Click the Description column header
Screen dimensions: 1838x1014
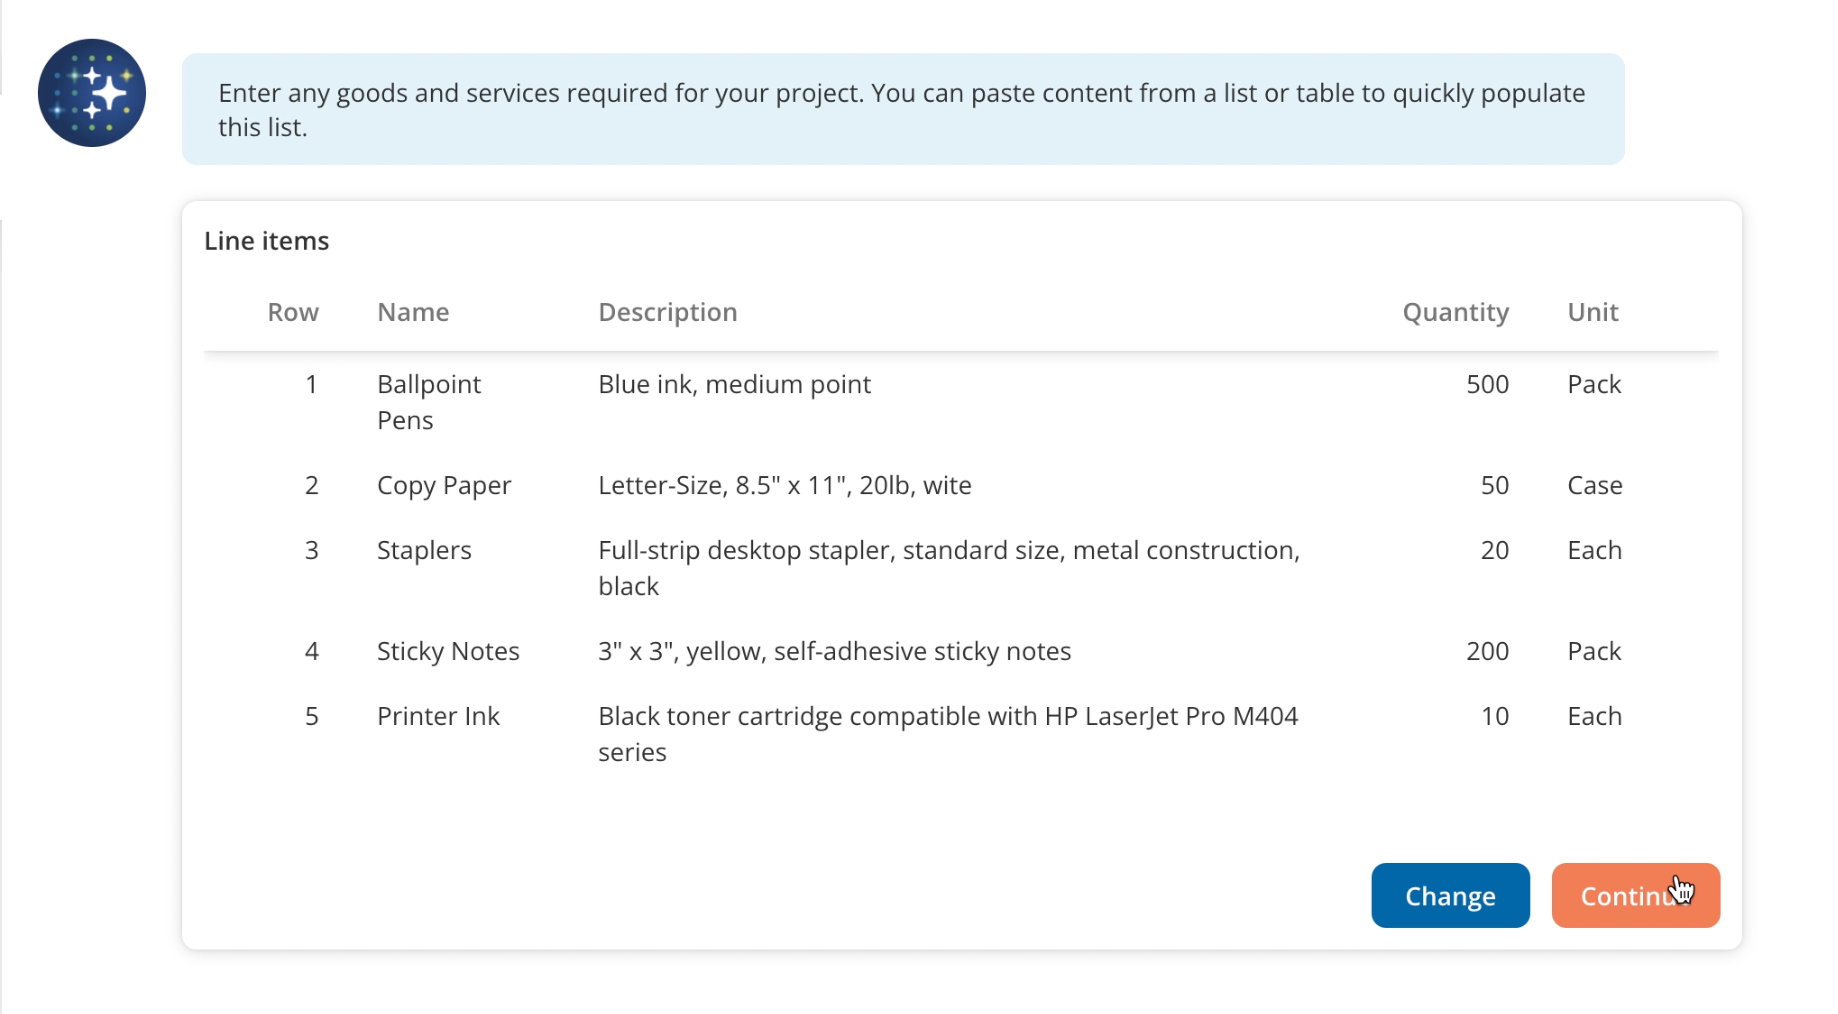point(667,312)
